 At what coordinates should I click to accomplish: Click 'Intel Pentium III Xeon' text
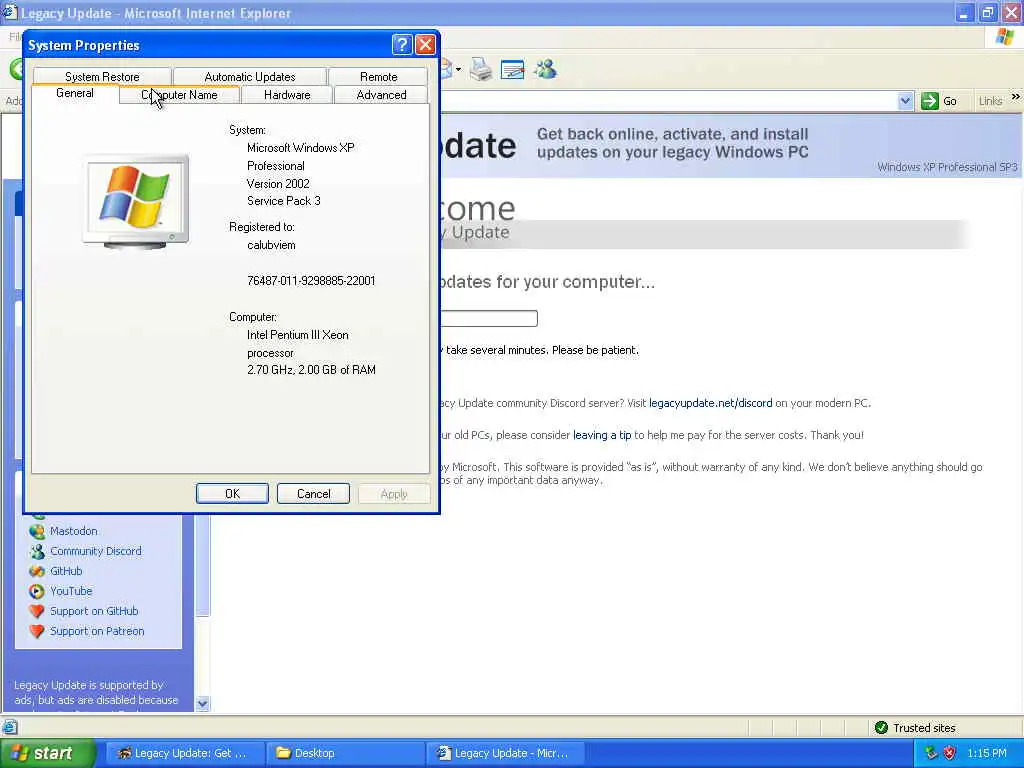click(x=297, y=334)
